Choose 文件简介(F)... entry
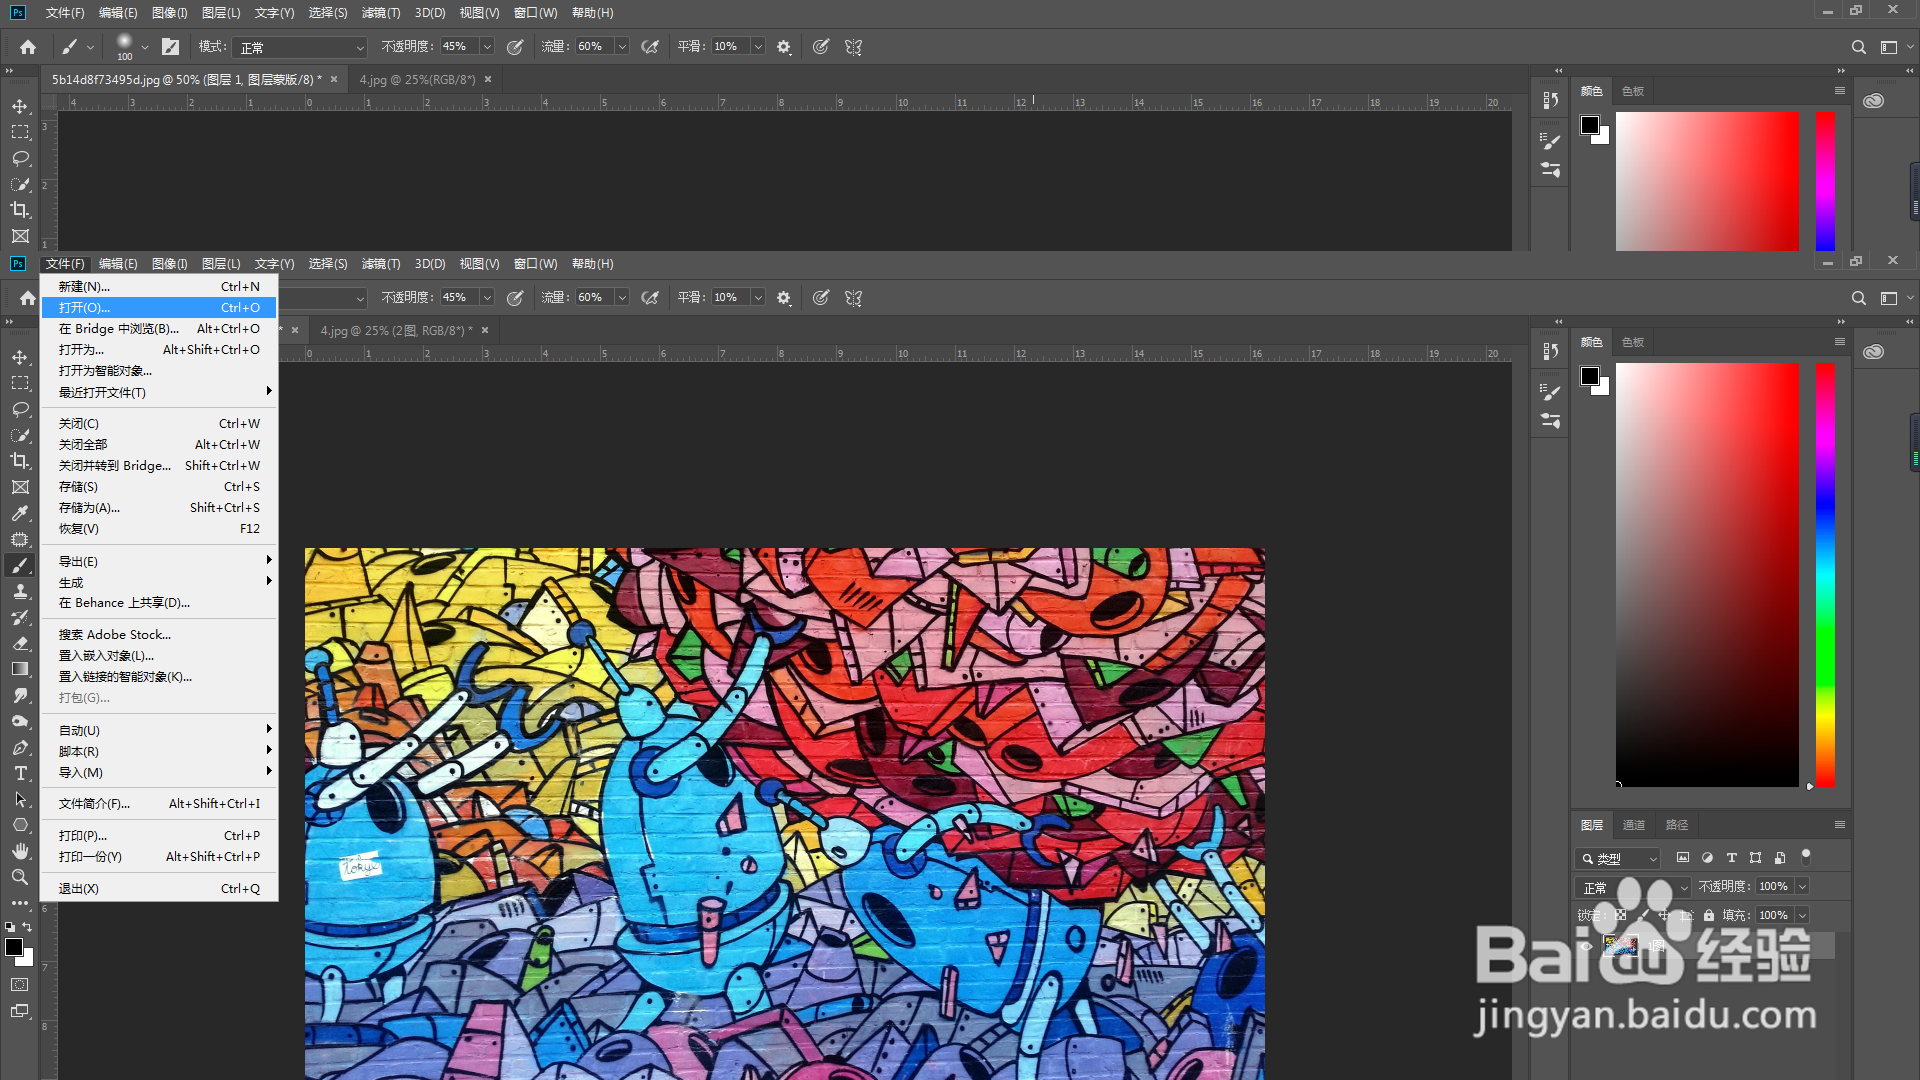The image size is (1920, 1080). [x=159, y=804]
